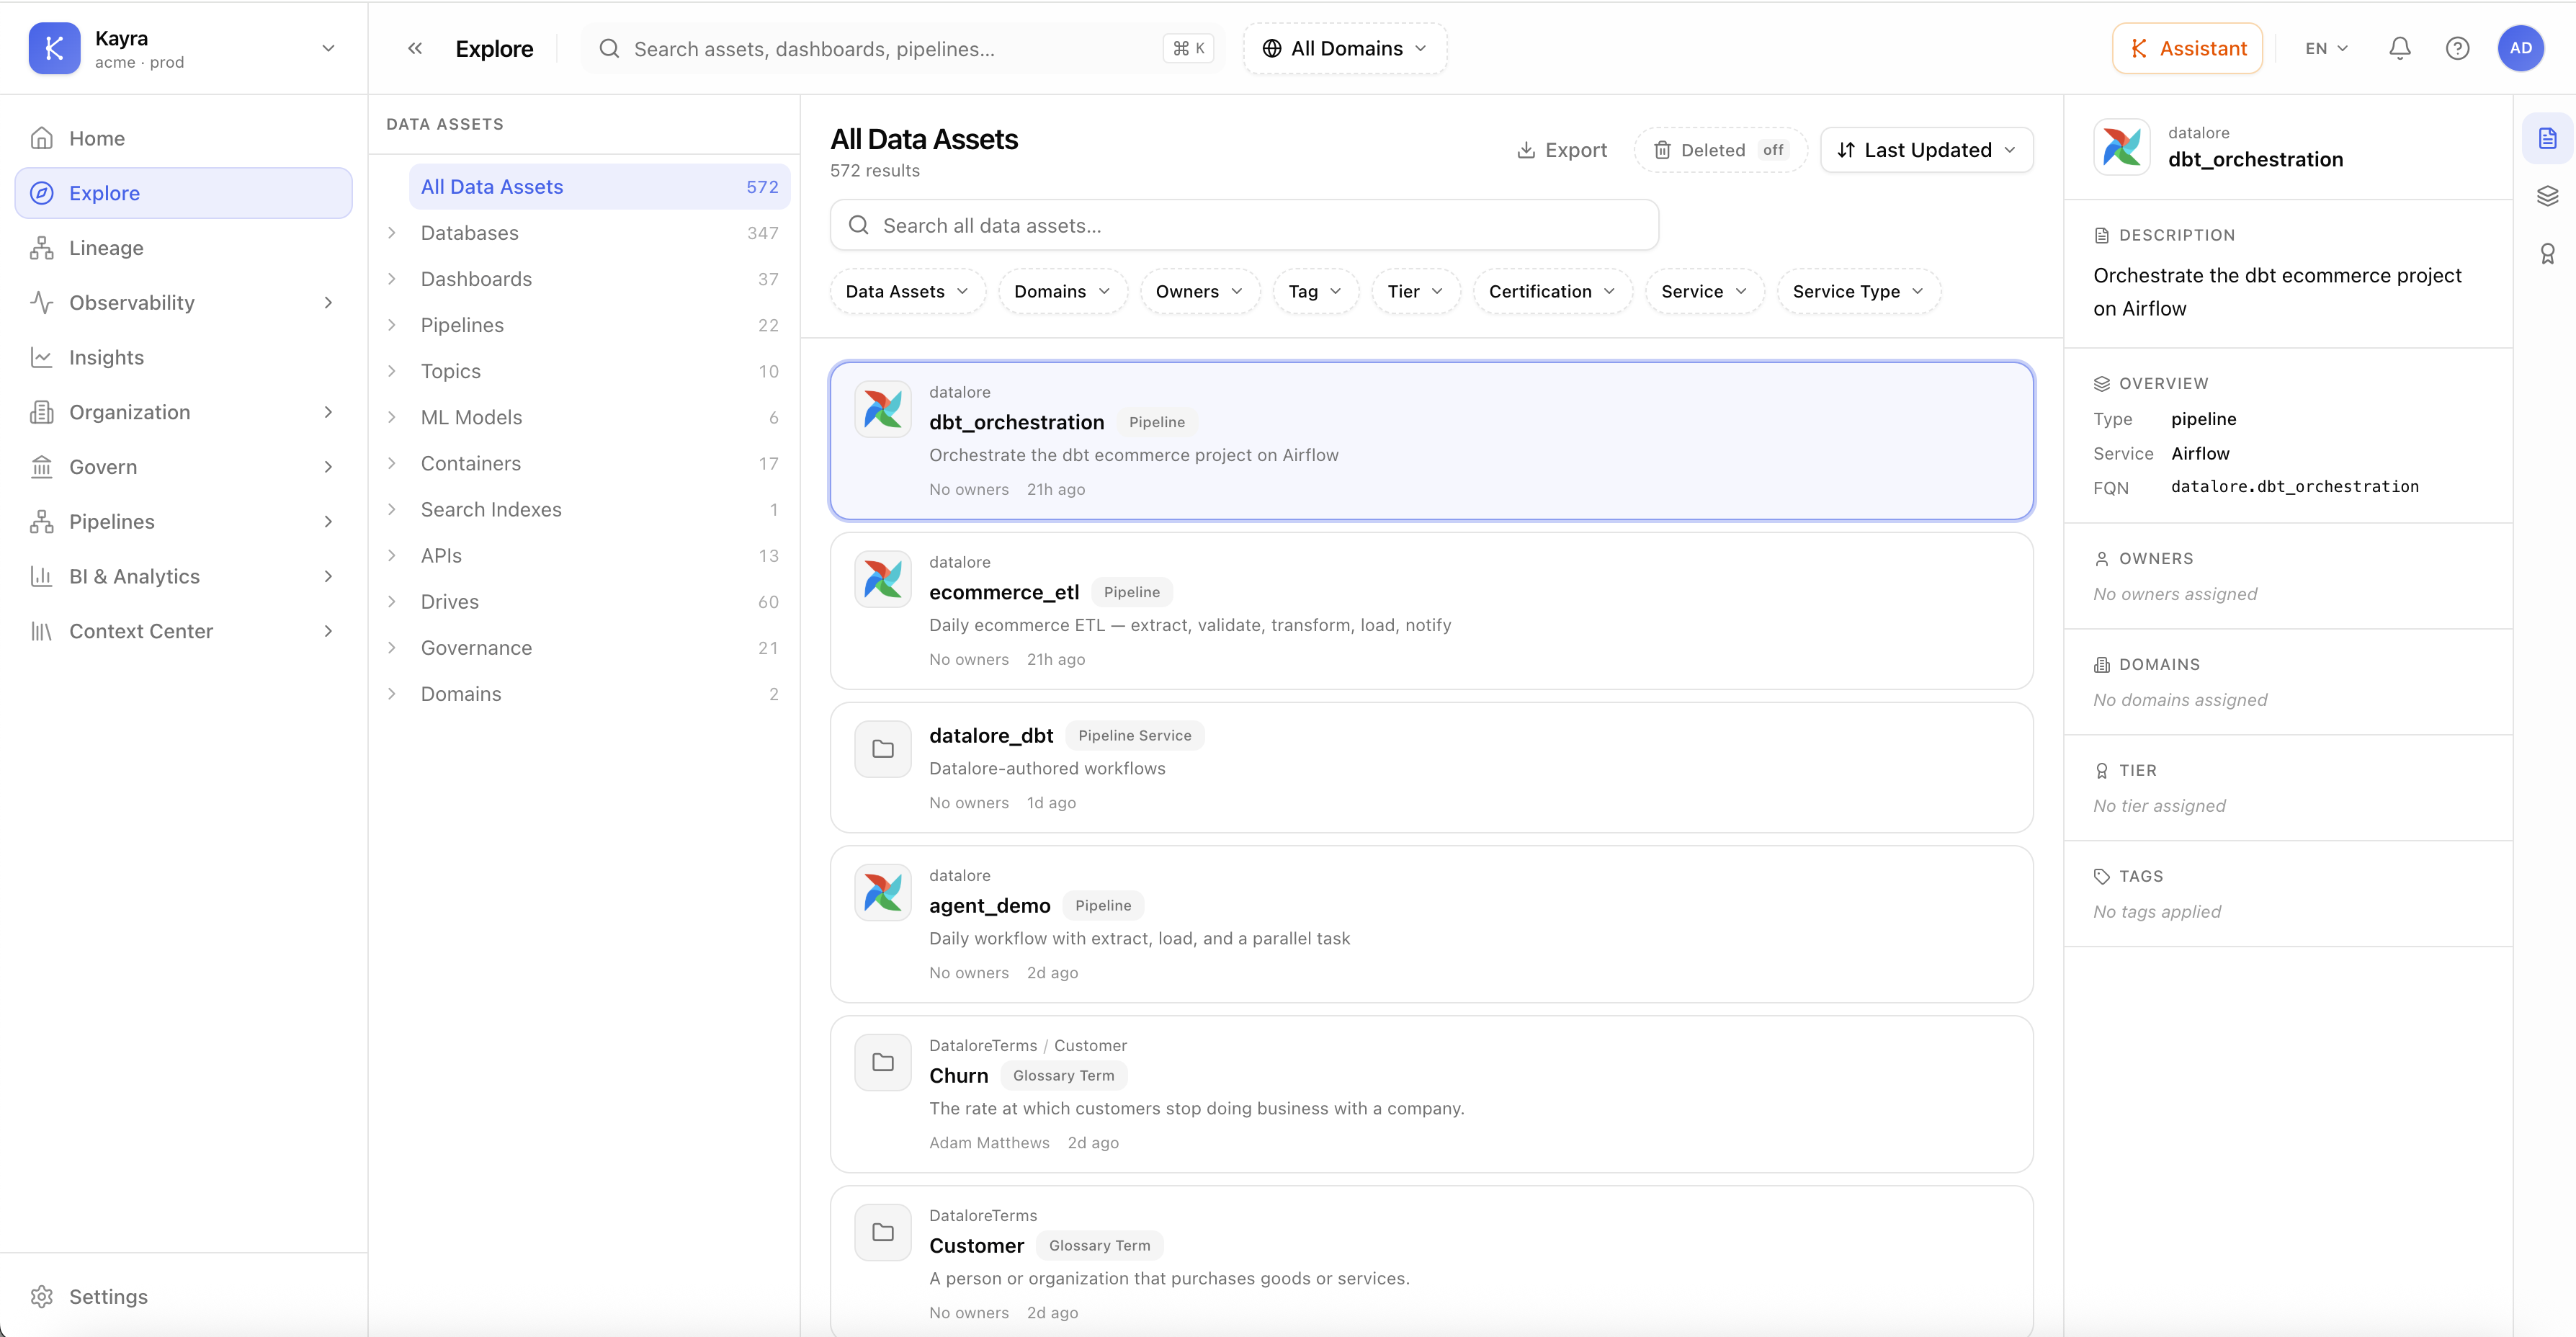This screenshot has width=2576, height=1337.
Task: Click the Airflow service value in overview
Action: point(2200,453)
